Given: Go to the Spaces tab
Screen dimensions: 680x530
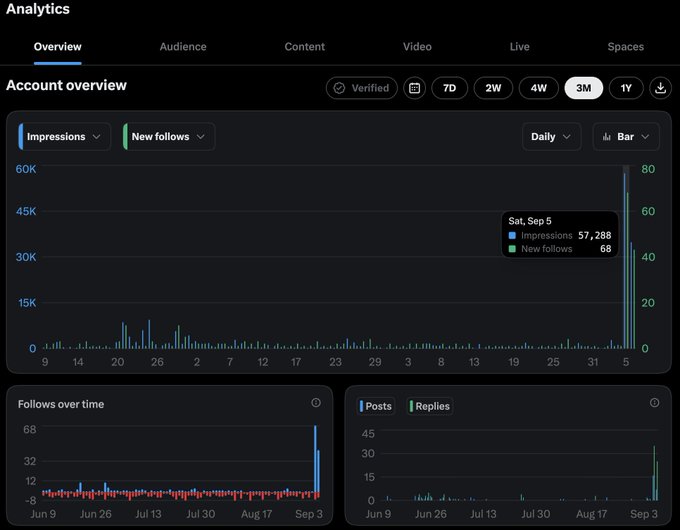Looking at the screenshot, I should [625, 47].
